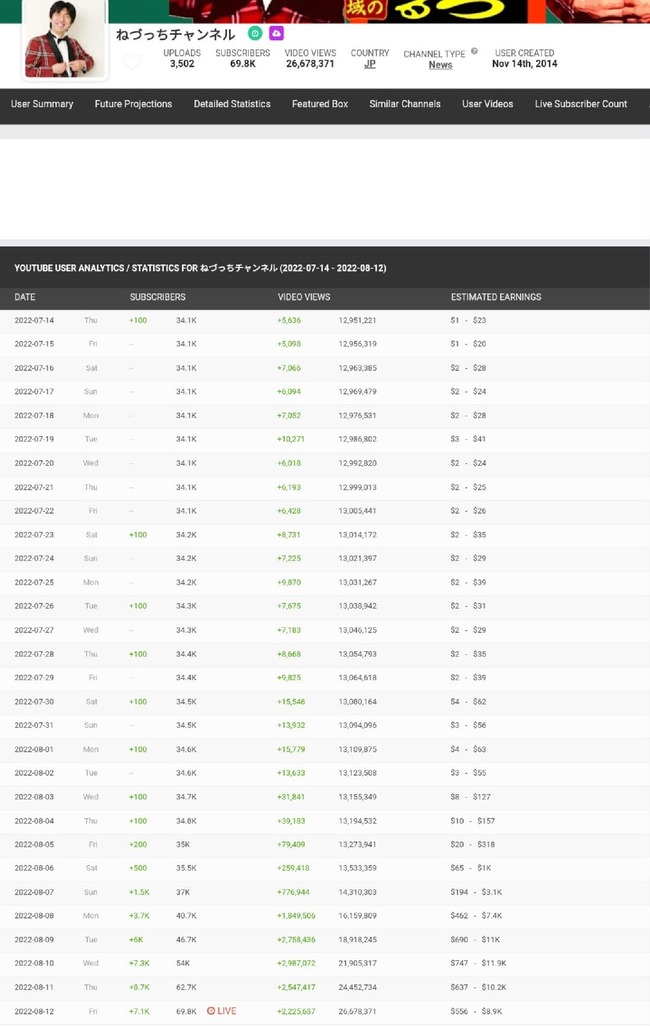Click the DATE column header
This screenshot has height=1026, width=650.
pyautogui.click(x=25, y=297)
